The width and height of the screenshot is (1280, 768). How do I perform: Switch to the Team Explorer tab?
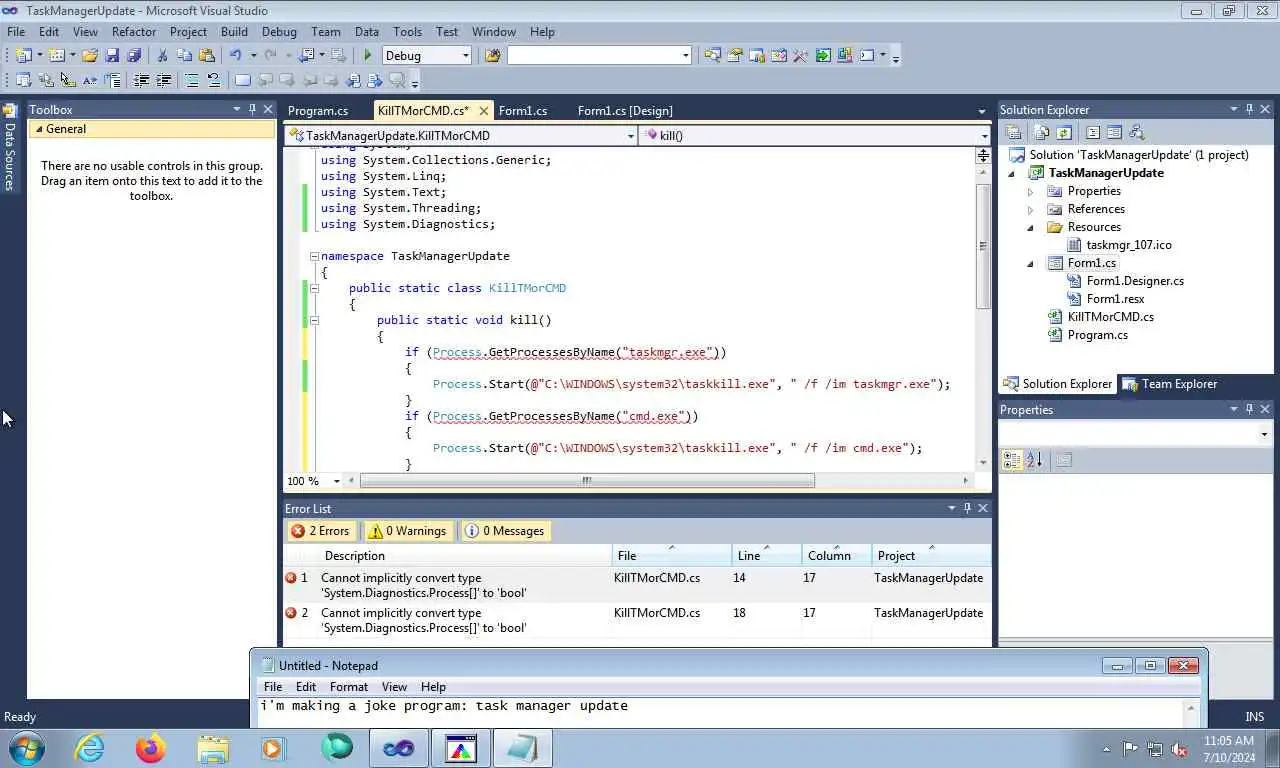pos(1170,384)
